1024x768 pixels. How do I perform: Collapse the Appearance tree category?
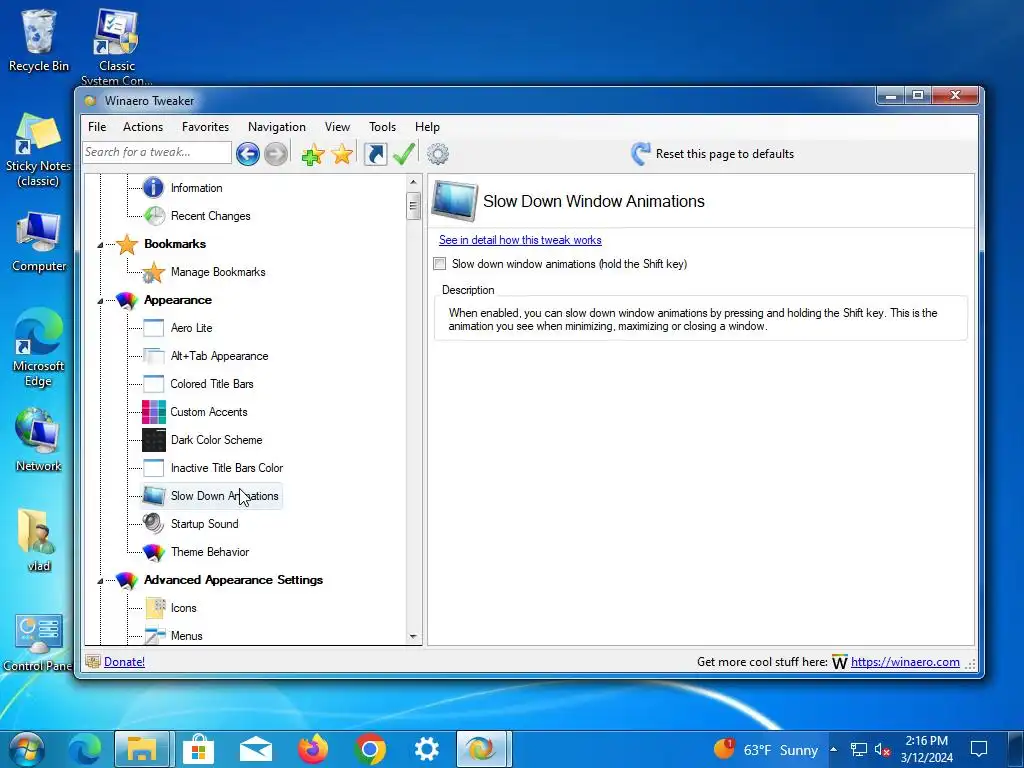pyautogui.click(x=100, y=301)
